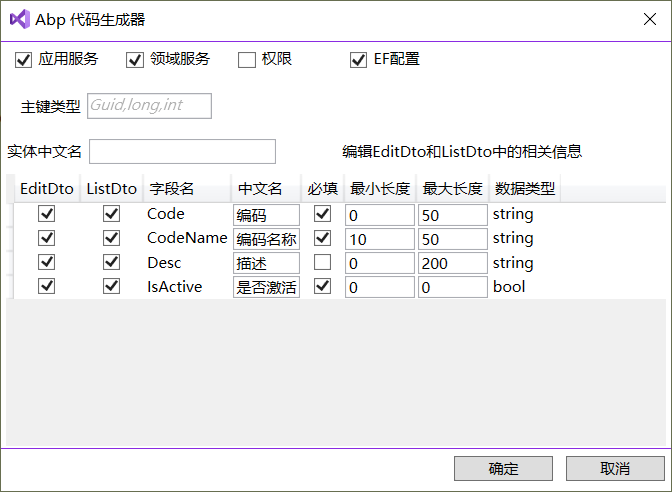672x492 pixels.
Task: Toggle EditDto checkbox for Code row
Action: pos(46,213)
